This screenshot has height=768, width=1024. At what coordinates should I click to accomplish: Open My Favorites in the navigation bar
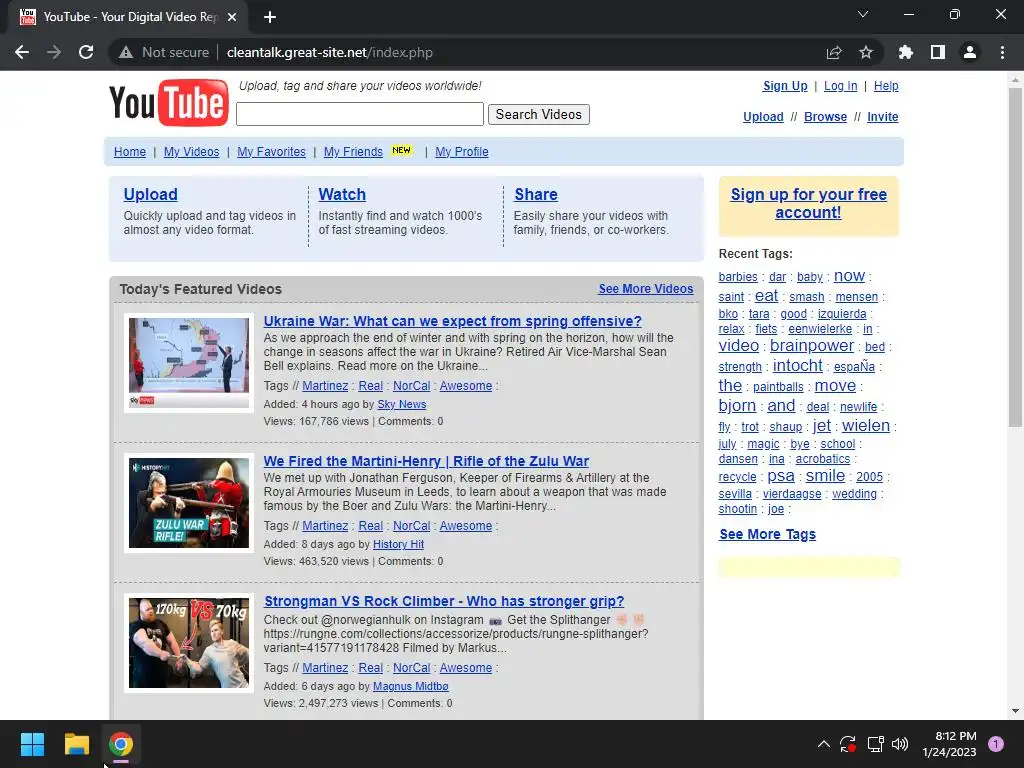(272, 152)
